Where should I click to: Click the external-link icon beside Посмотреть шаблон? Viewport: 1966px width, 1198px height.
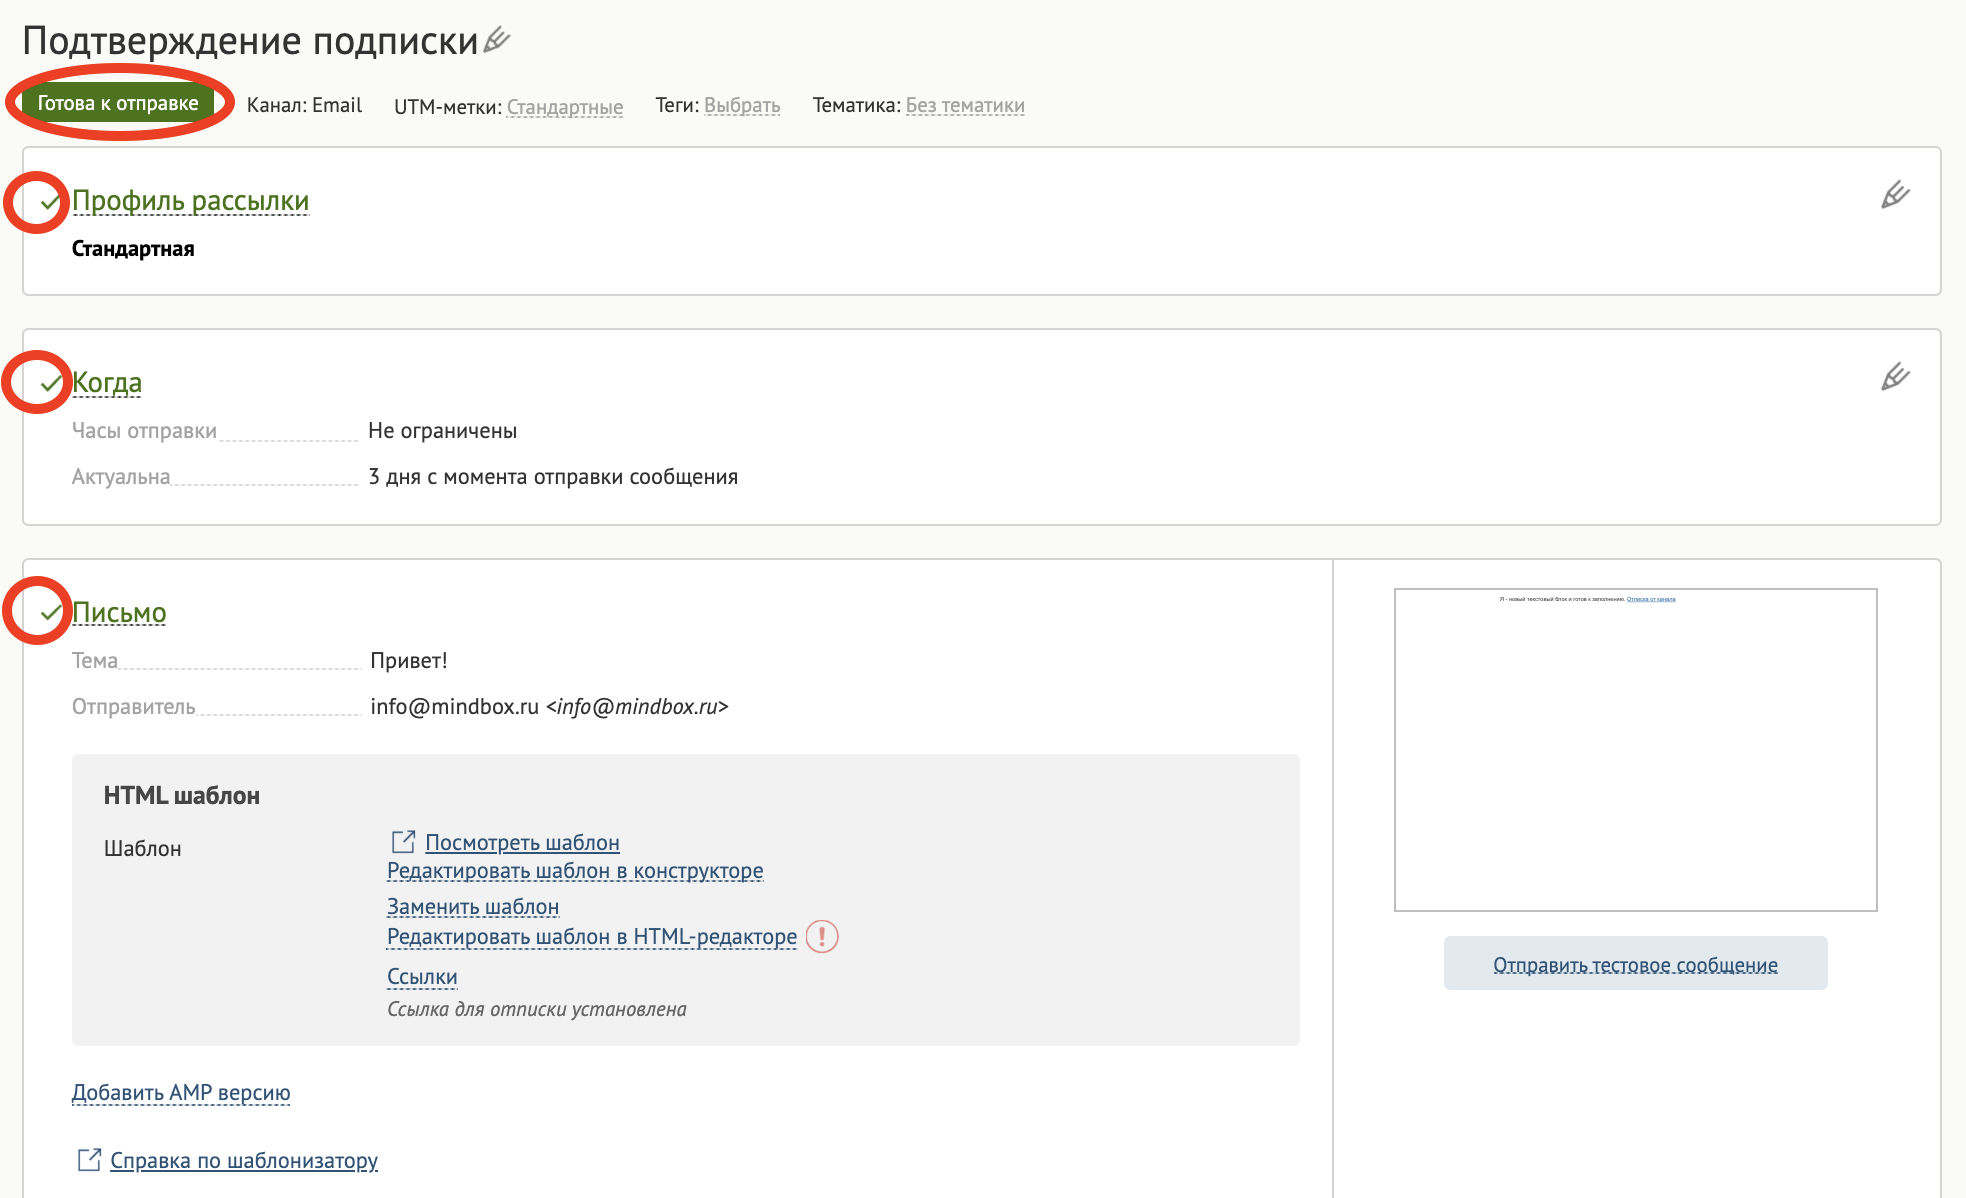(x=403, y=842)
